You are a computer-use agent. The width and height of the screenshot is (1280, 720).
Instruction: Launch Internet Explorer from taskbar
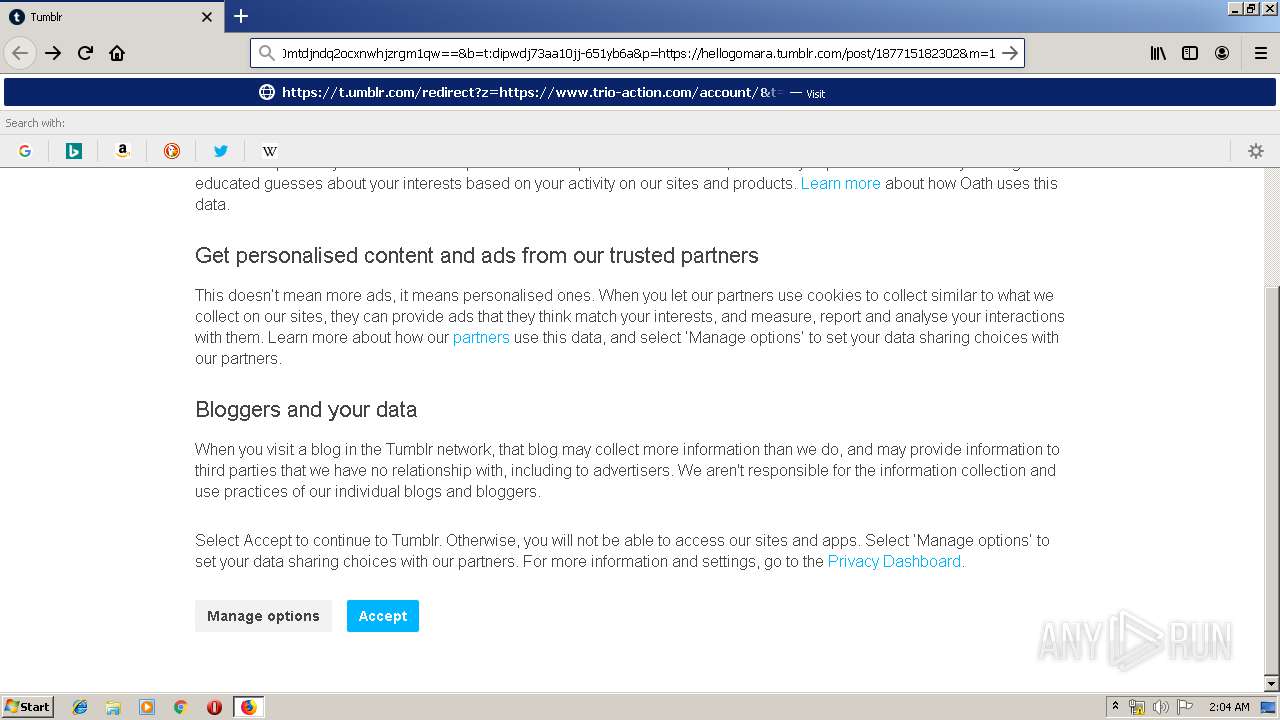(80, 707)
